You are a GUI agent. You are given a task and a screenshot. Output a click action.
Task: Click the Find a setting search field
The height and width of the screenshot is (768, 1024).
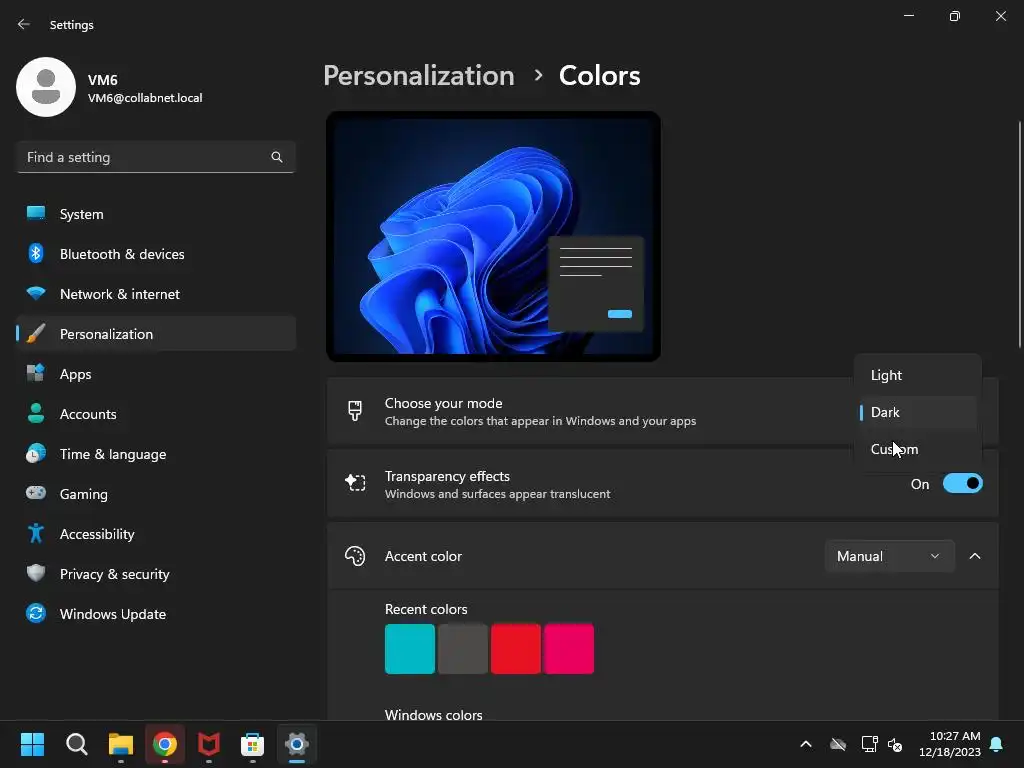pyautogui.click(x=156, y=157)
